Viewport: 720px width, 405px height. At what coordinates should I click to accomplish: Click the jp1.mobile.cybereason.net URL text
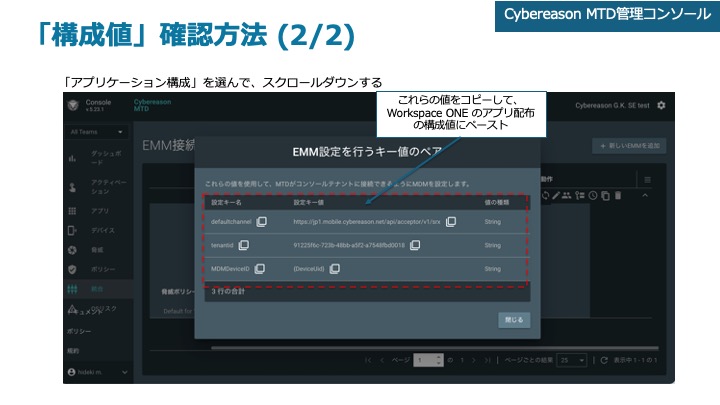click(366, 222)
